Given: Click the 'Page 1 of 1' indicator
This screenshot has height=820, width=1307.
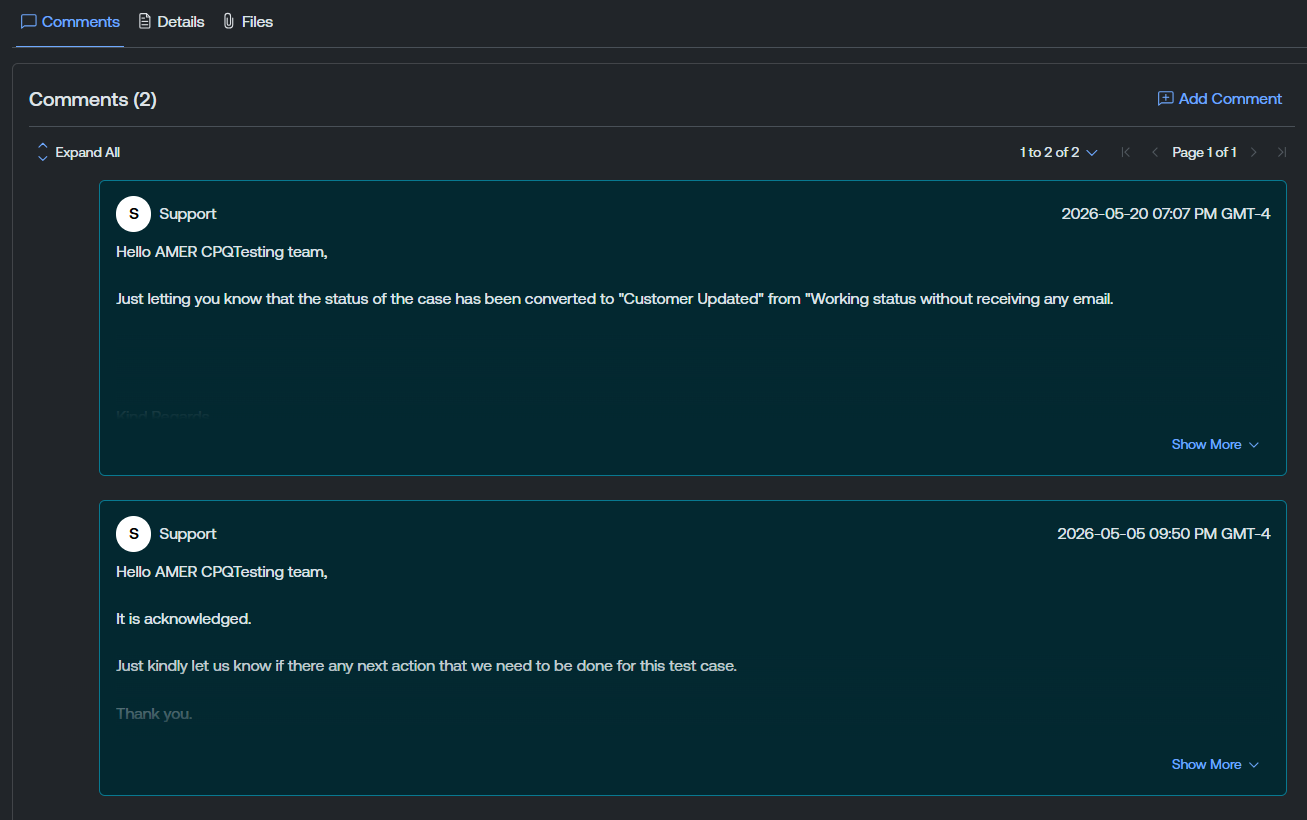Looking at the screenshot, I should (1204, 152).
